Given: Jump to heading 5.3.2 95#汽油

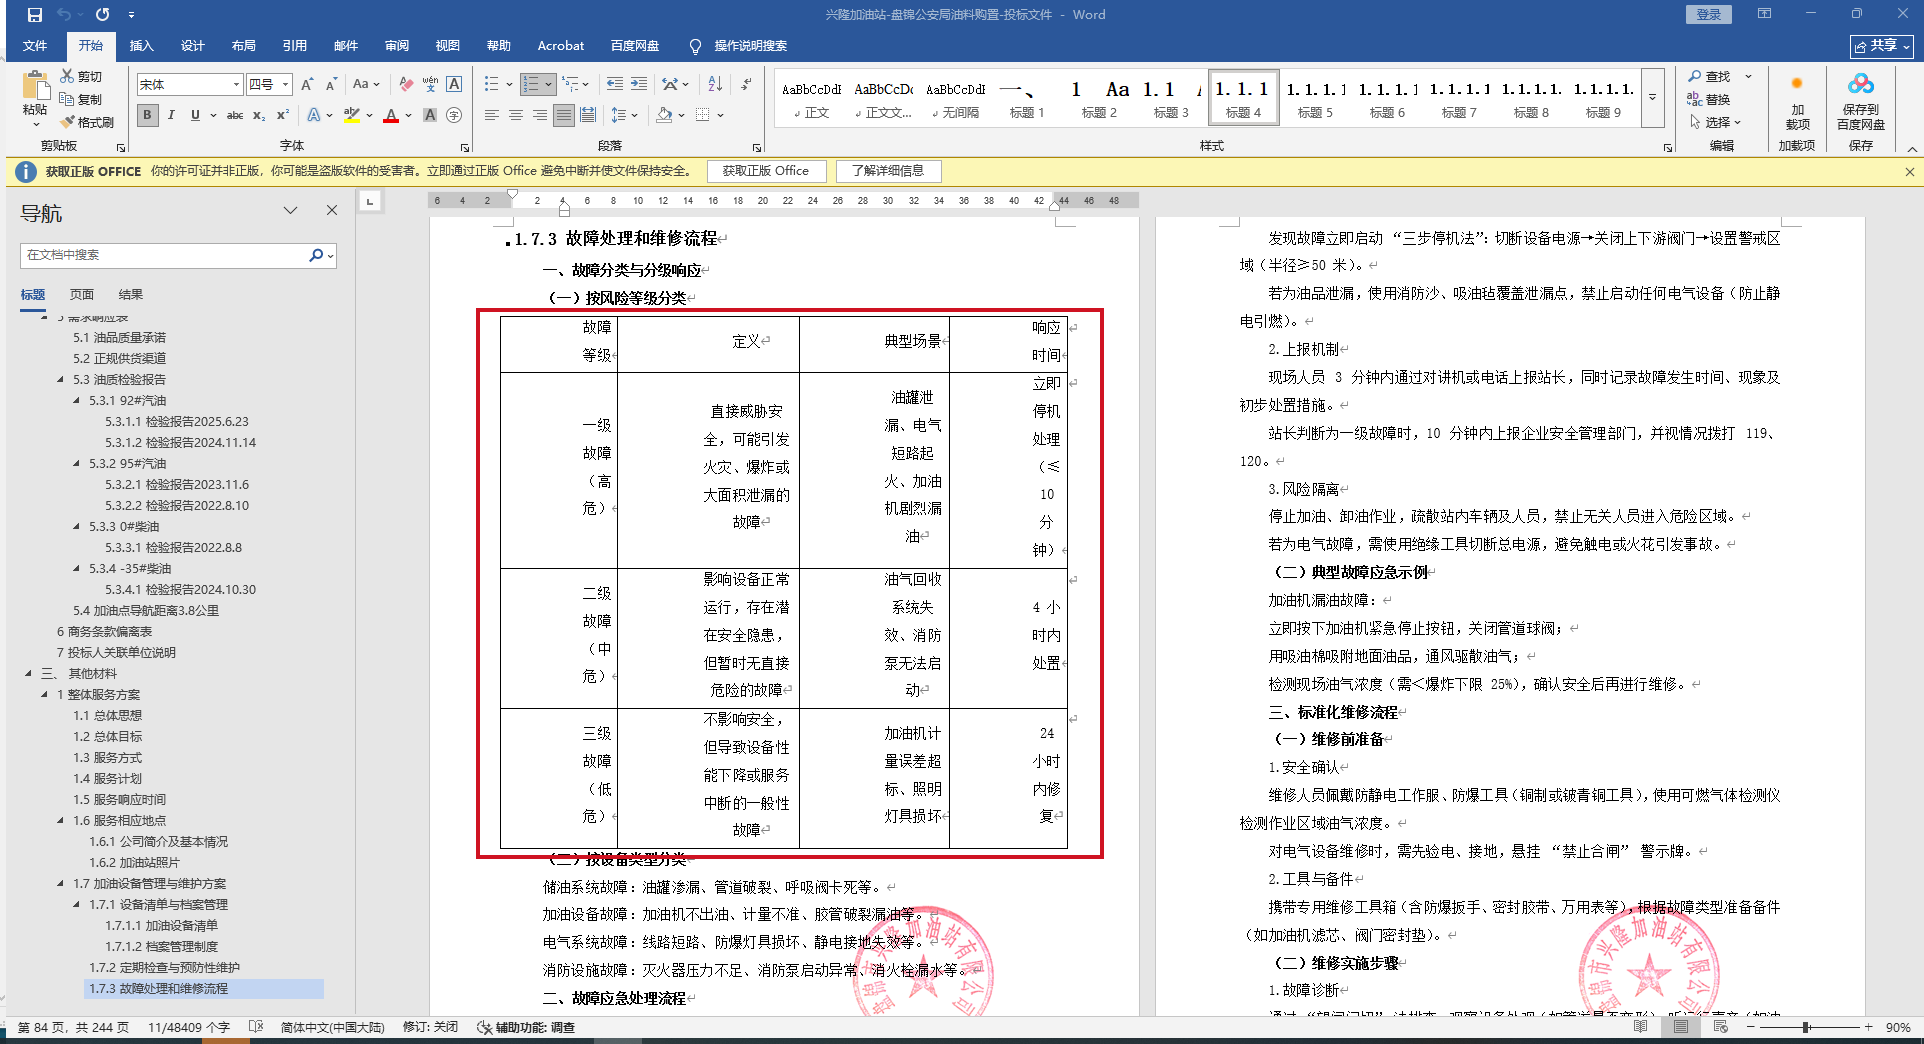Looking at the screenshot, I should (x=127, y=464).
